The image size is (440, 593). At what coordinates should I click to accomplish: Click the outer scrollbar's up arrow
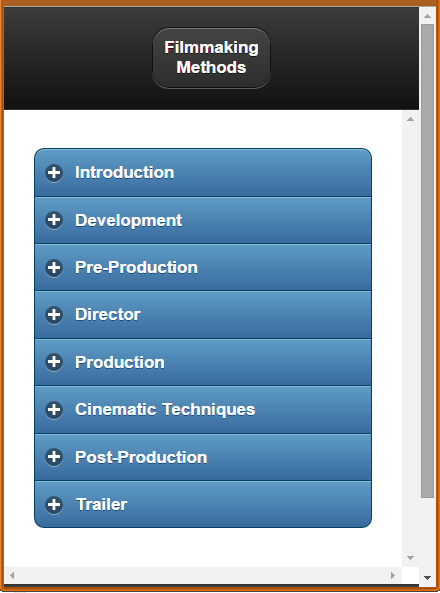(x=428, y=16)
